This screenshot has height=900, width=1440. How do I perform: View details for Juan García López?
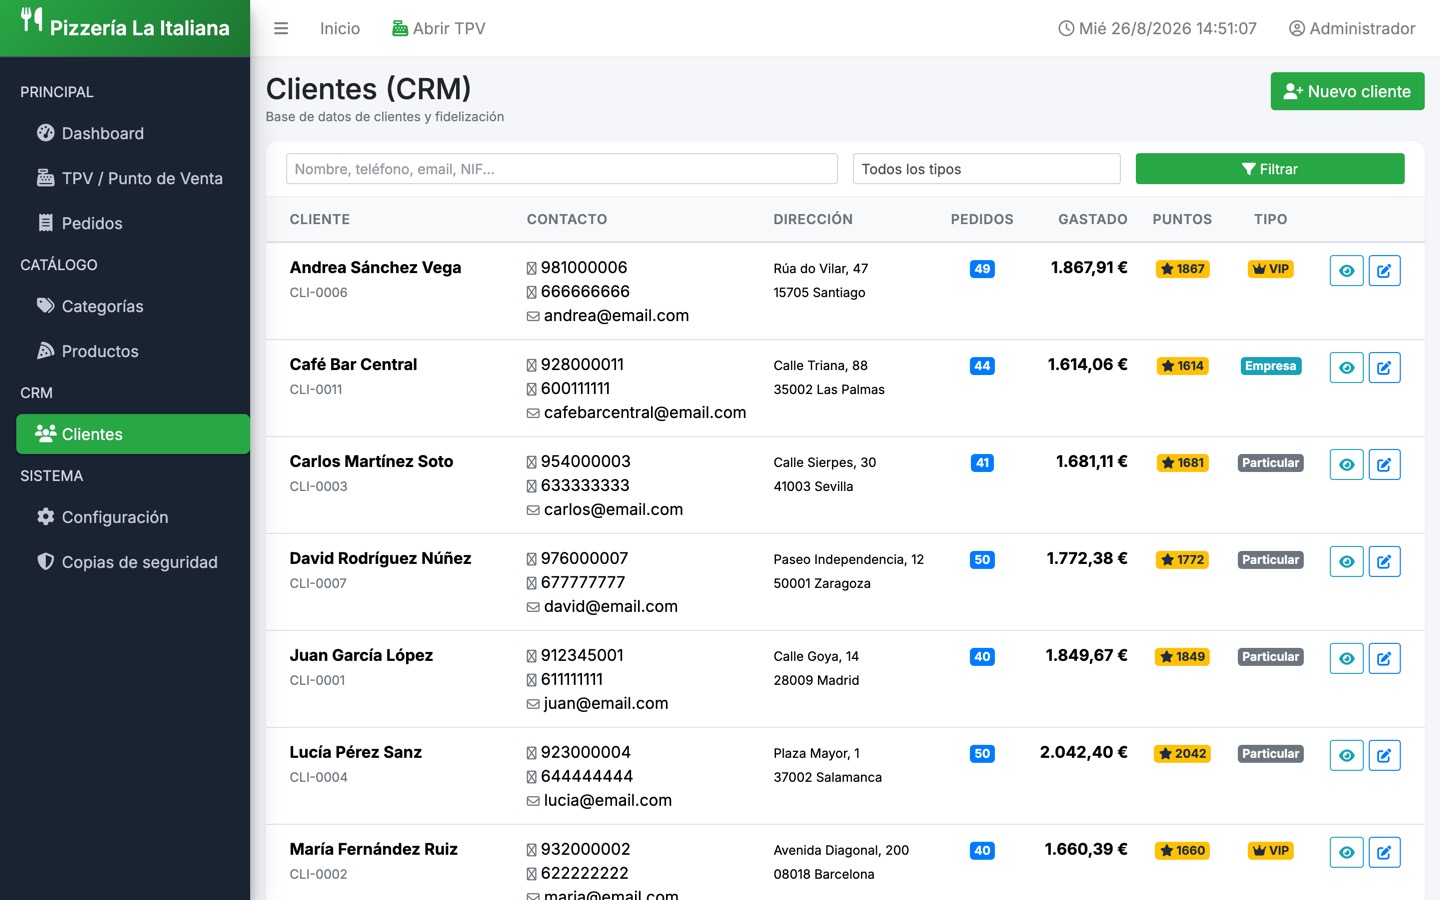point(1347,658)
